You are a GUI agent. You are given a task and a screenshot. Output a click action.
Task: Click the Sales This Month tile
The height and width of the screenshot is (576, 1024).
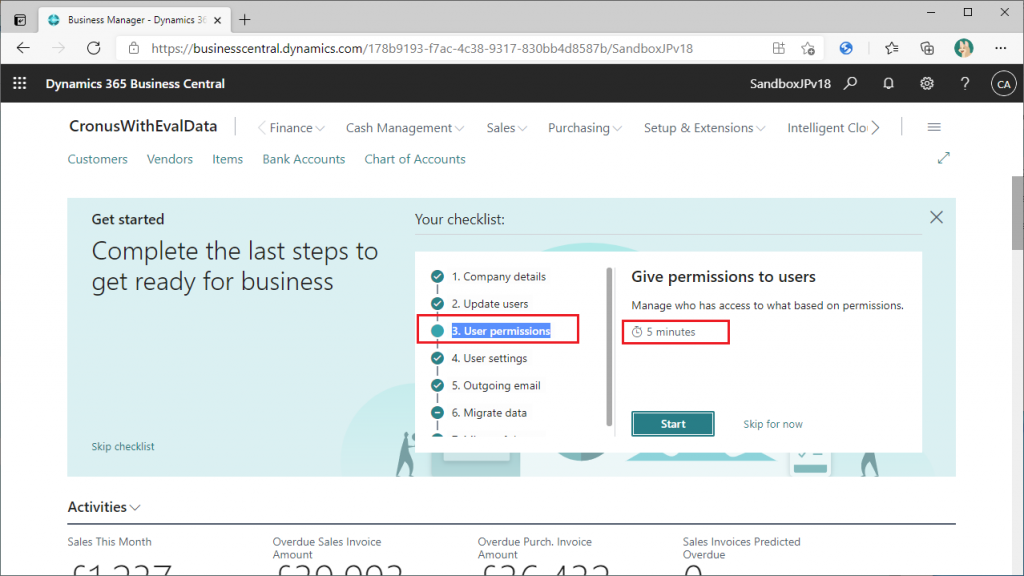(120, 555)
